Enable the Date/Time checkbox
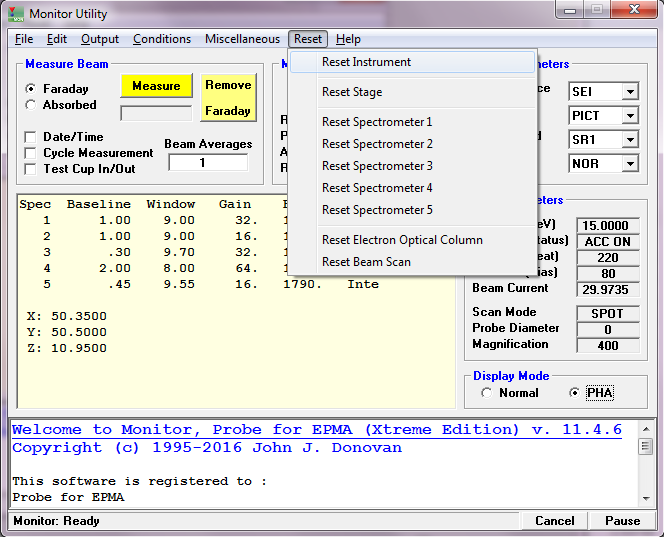Viewport: 664px width, 537px height. (x=31, y=137)
